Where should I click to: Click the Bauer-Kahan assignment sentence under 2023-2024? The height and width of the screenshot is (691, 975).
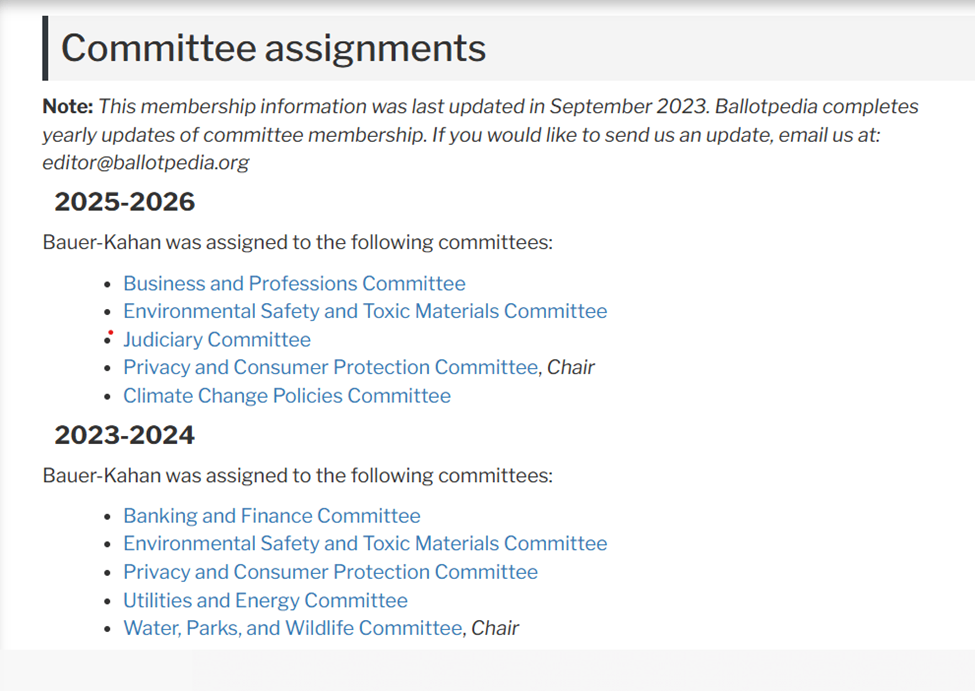click(x=297, y=475)
